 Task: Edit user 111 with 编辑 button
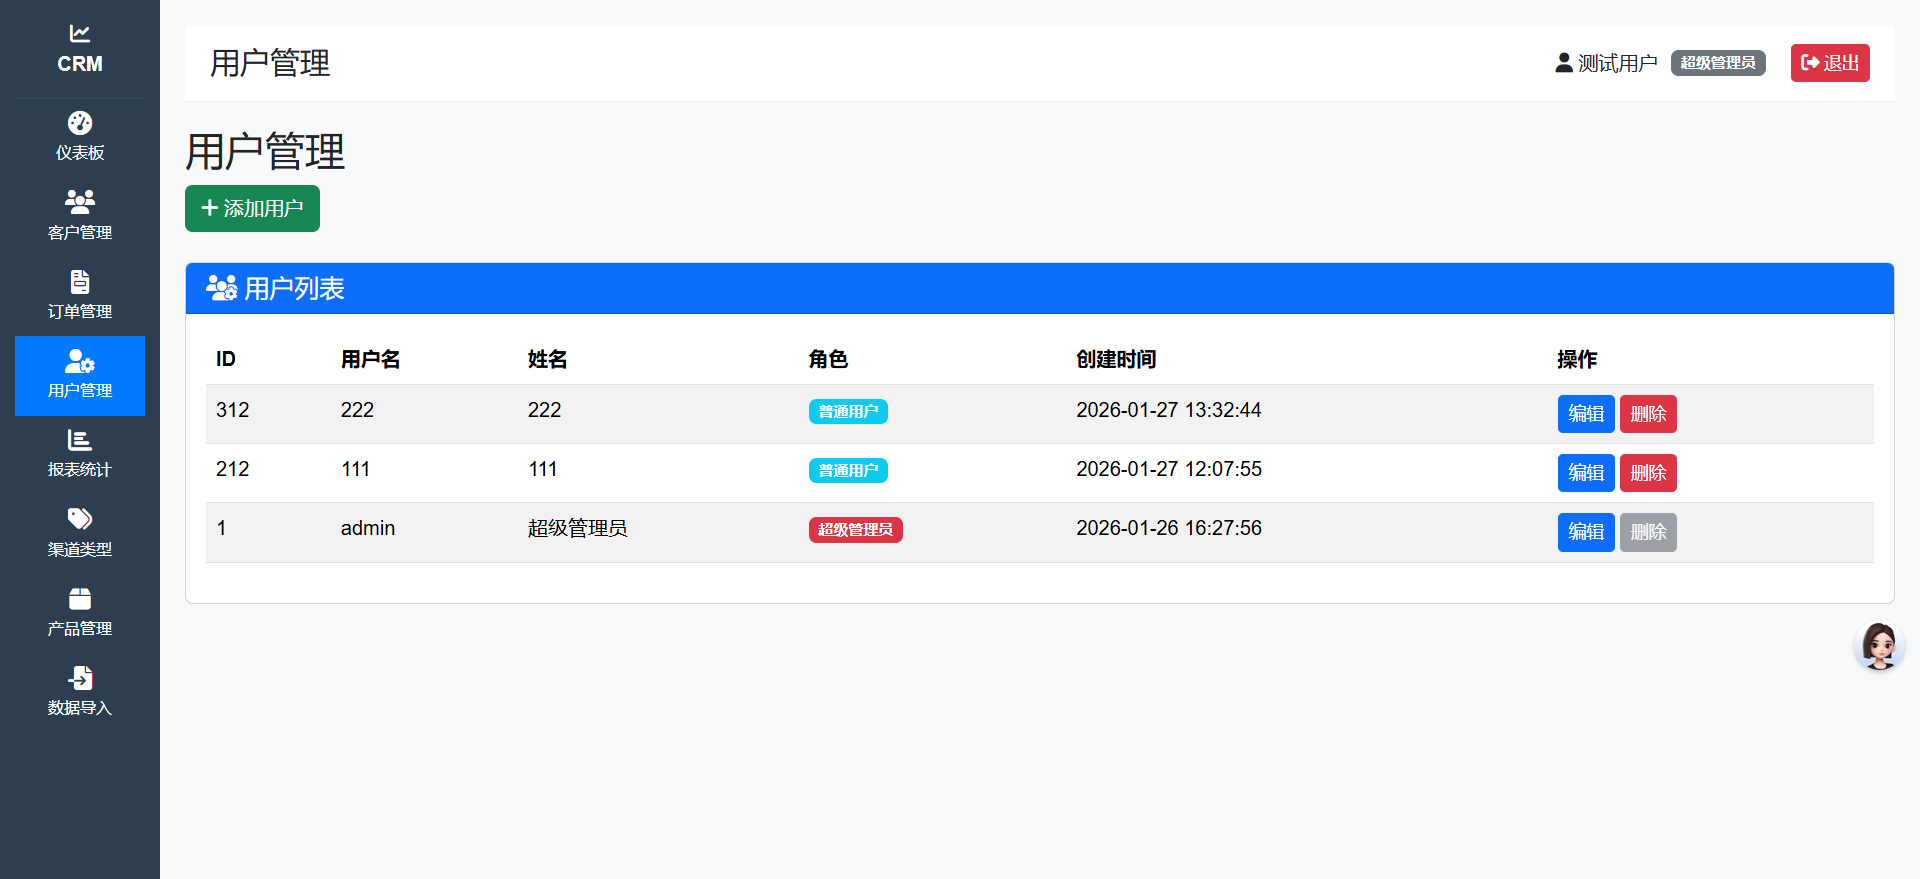(x=1585, y=473)
